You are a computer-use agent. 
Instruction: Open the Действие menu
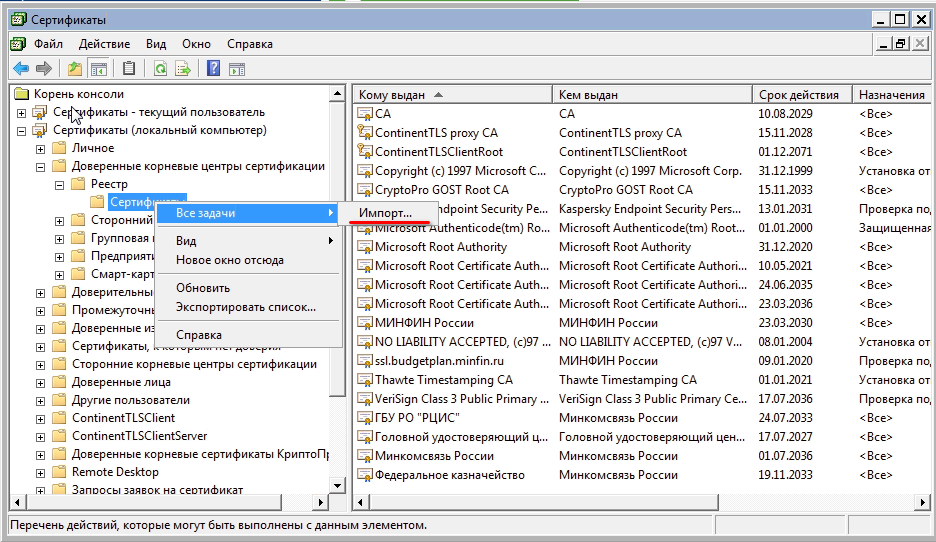click(104, 44)
